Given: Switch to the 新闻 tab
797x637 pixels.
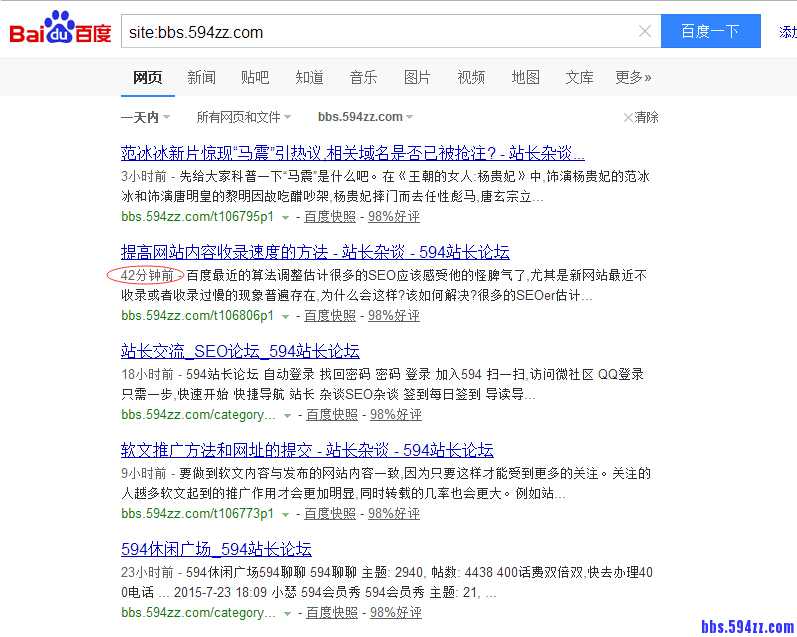Looking at the screenshot, I should coord(201,77).
